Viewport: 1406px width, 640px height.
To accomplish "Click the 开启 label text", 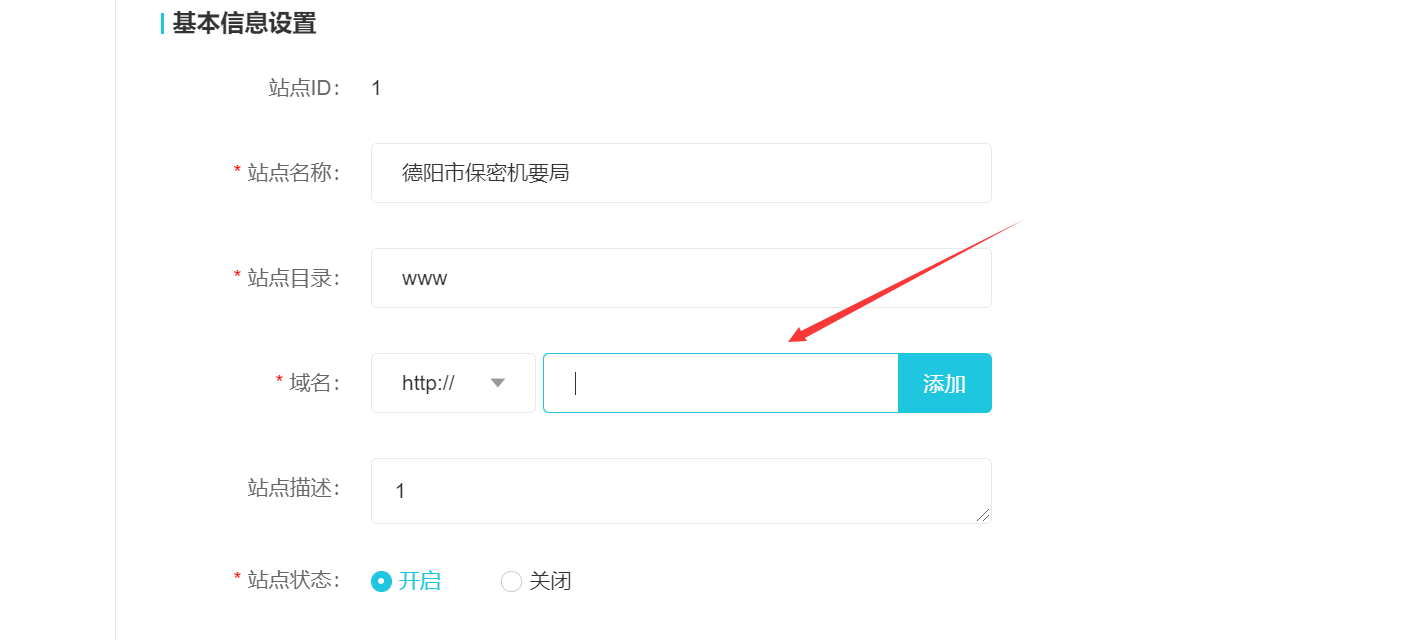I will coord(420,581).
